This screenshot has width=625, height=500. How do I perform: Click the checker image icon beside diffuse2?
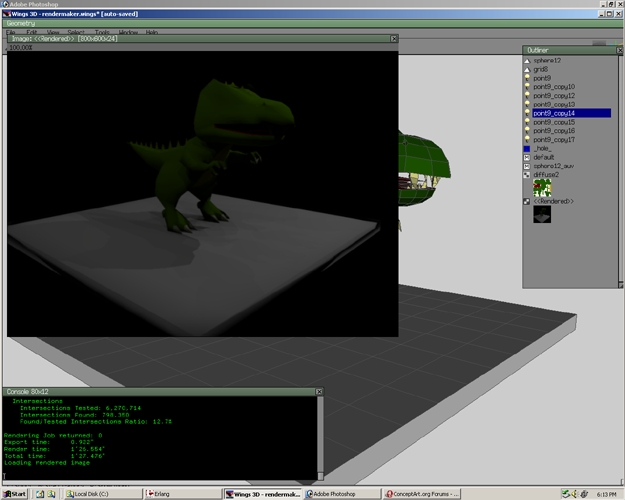point(527,175)
